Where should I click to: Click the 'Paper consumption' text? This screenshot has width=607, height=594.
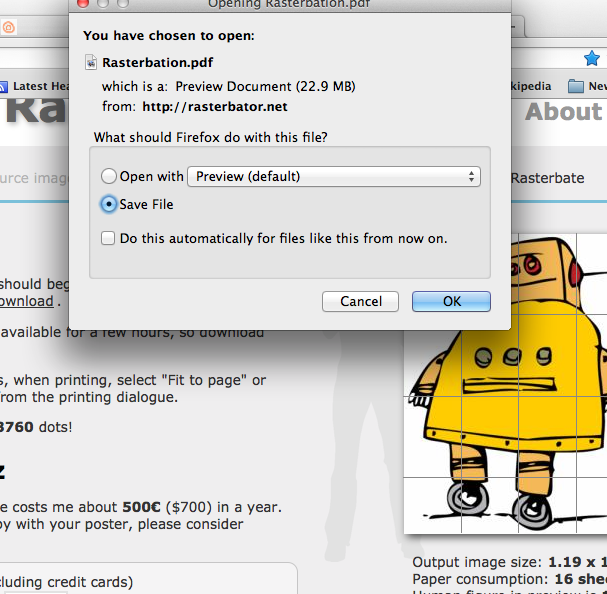(x=480, y=579)
